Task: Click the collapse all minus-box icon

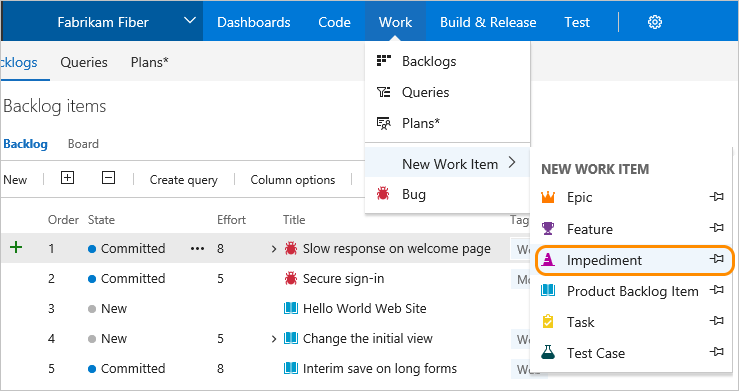Action: pyautogui.click(x=108, y=178)
